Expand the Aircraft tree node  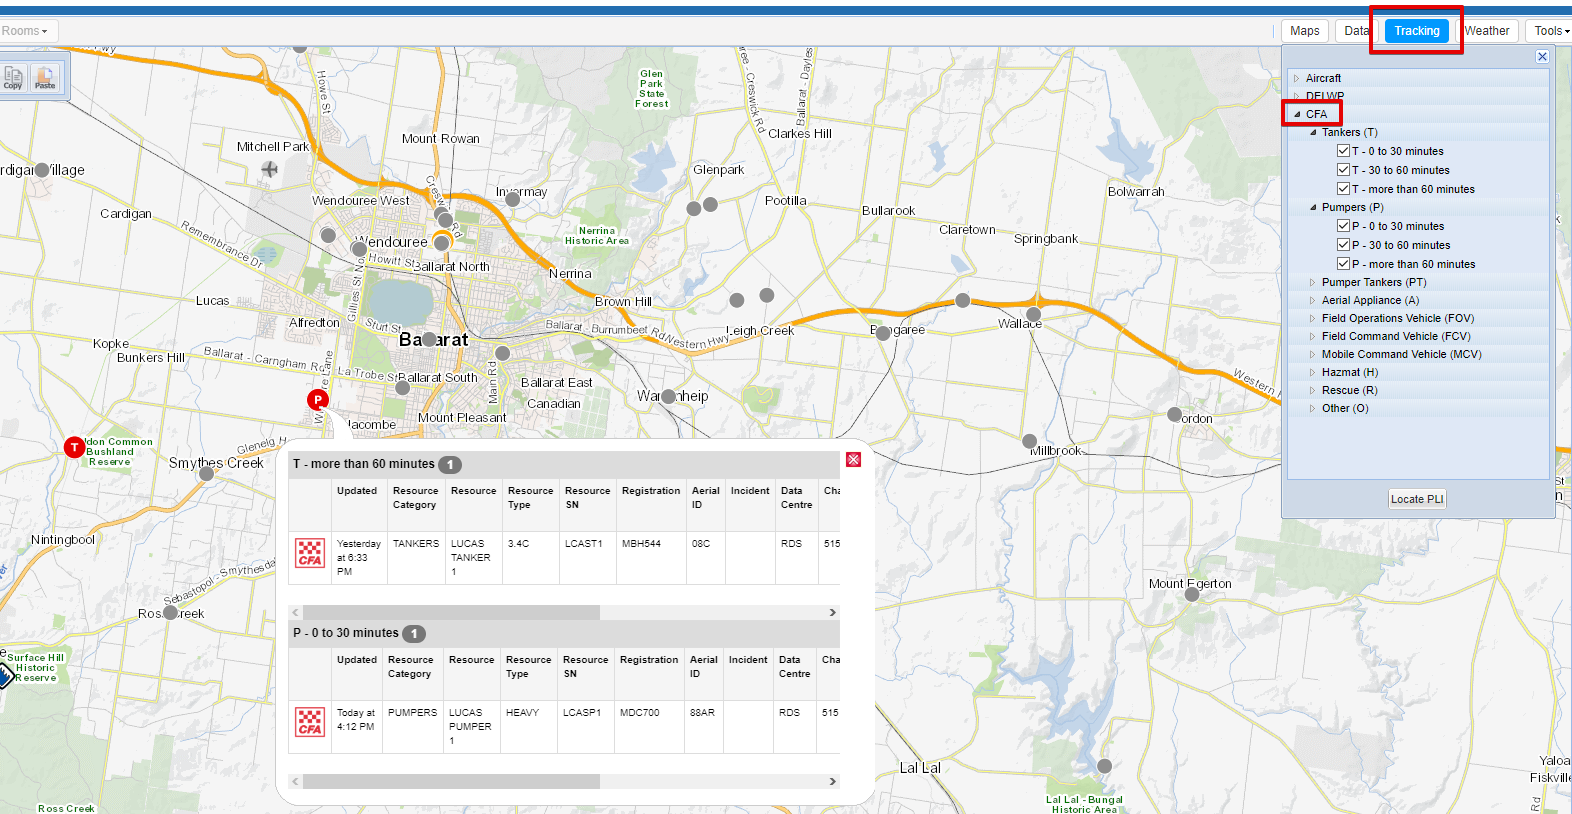1297,78
